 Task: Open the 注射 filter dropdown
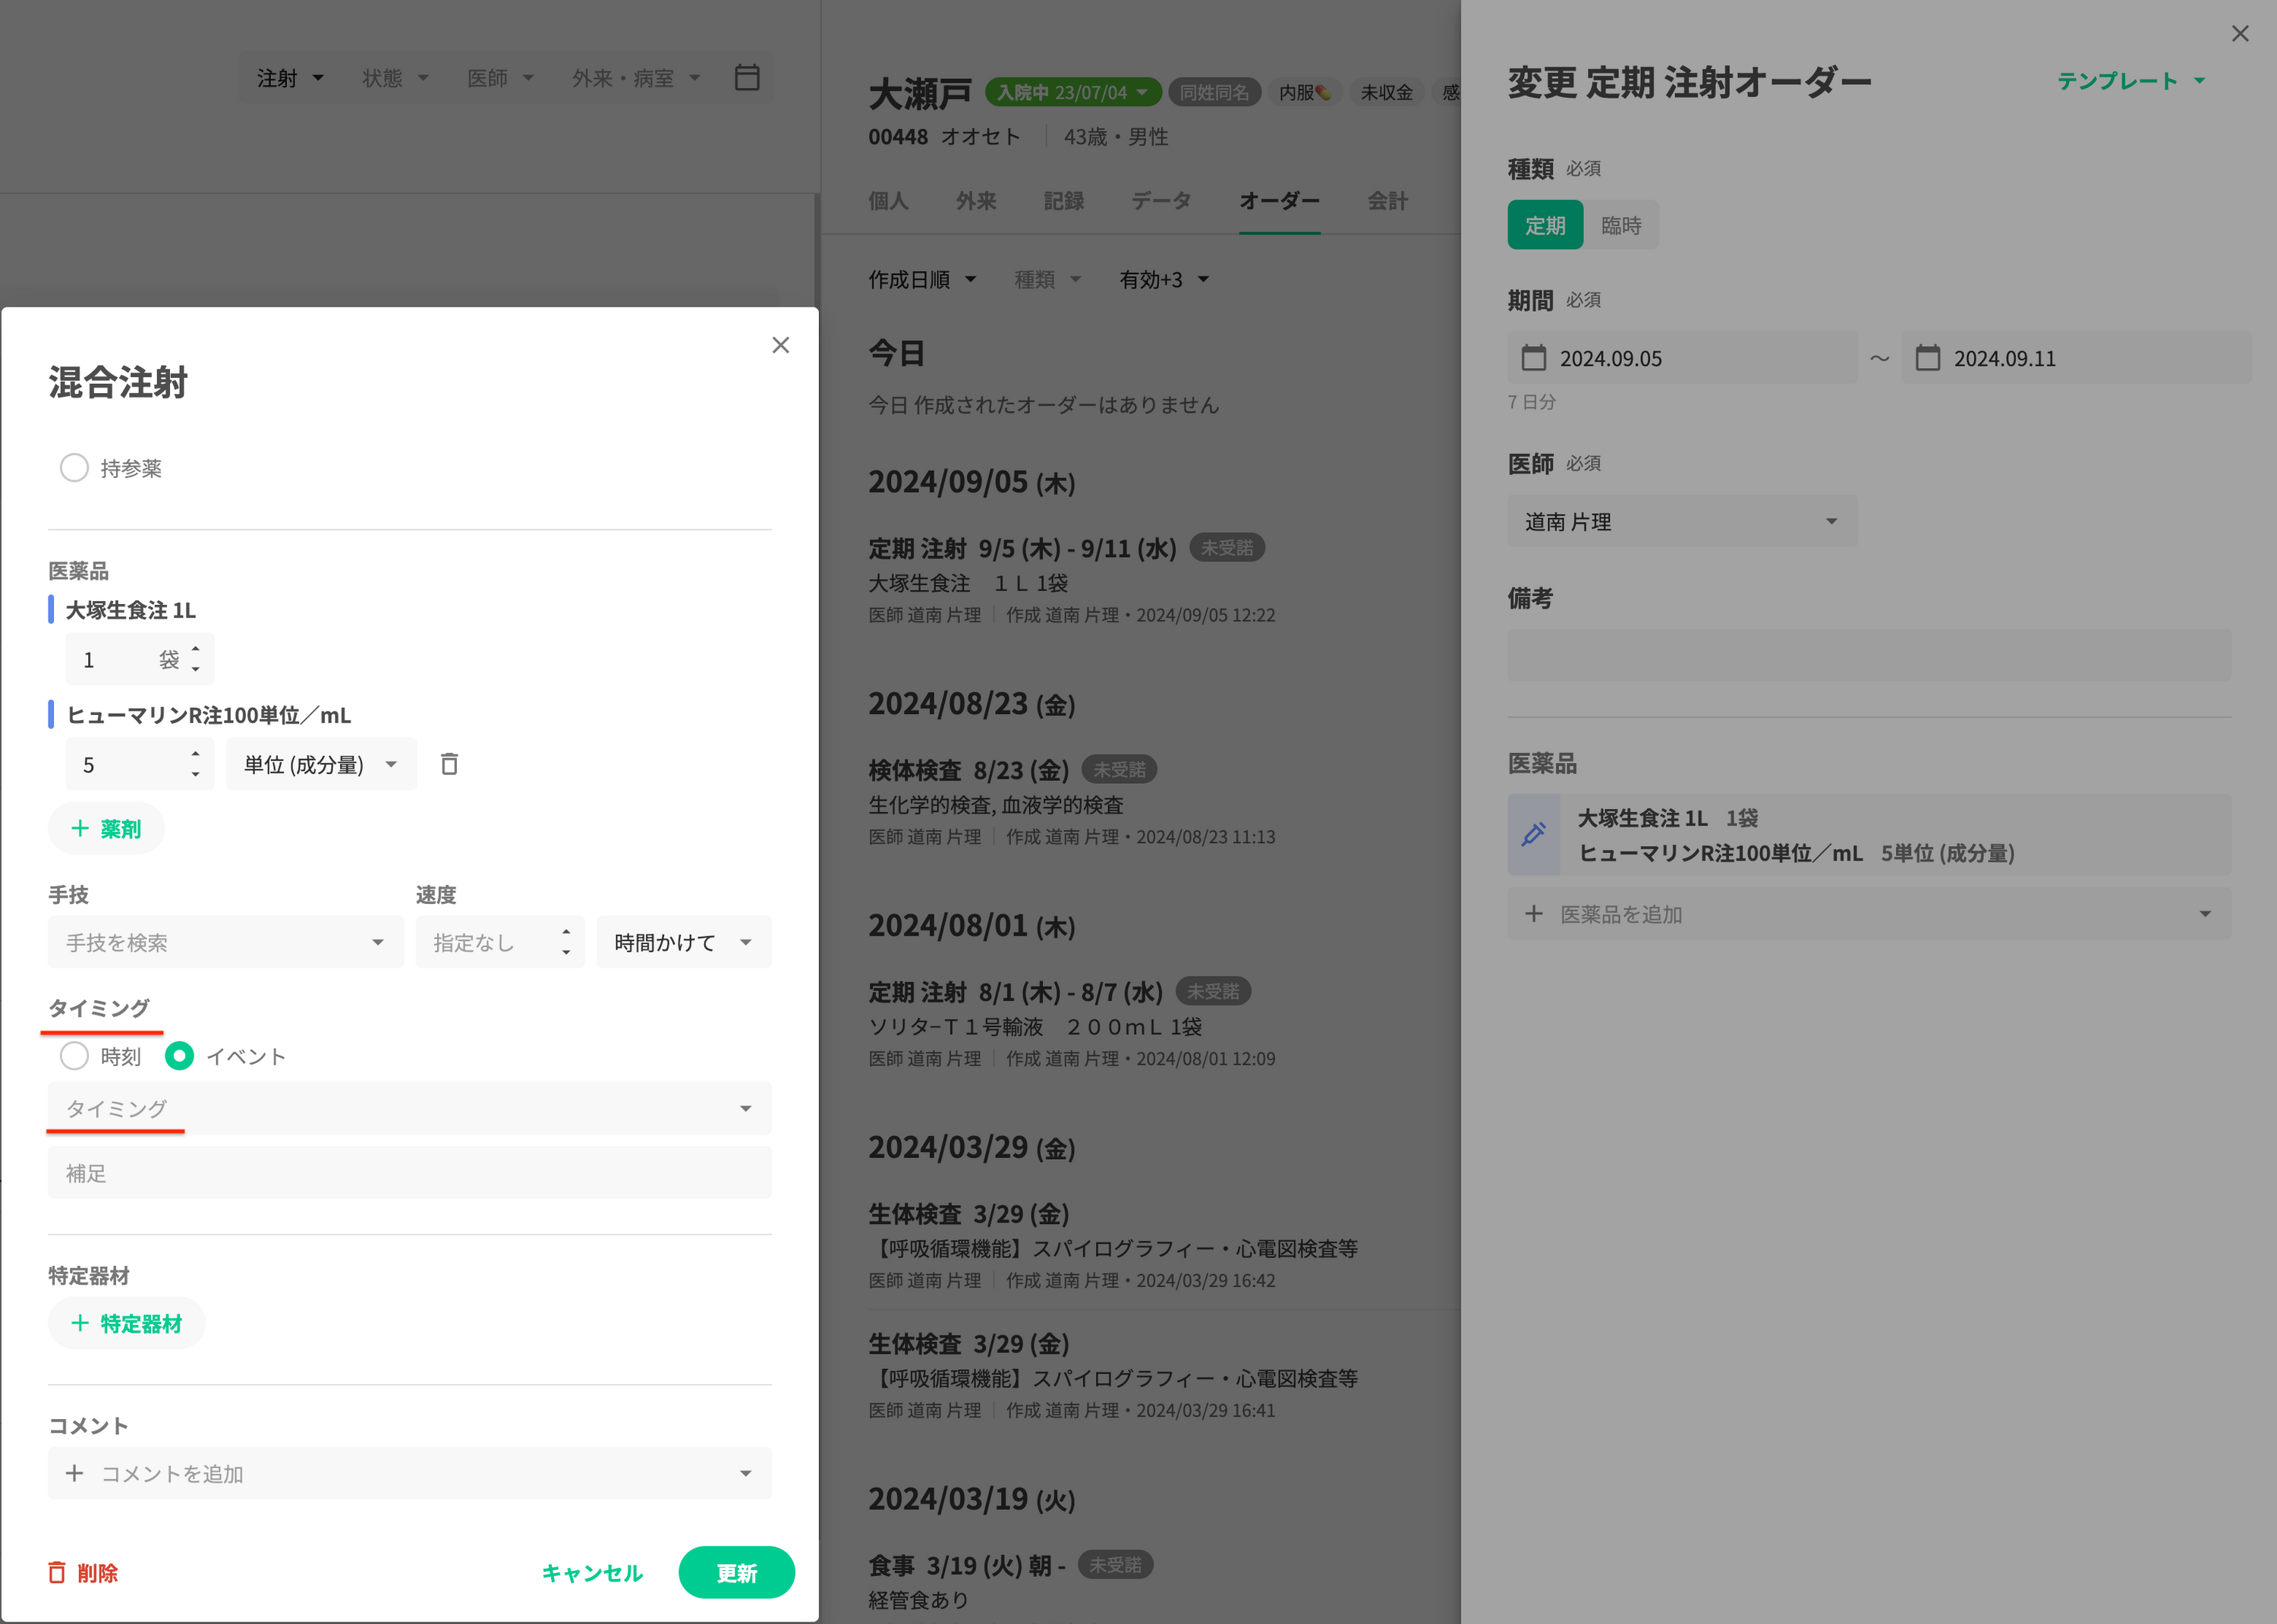290,78
